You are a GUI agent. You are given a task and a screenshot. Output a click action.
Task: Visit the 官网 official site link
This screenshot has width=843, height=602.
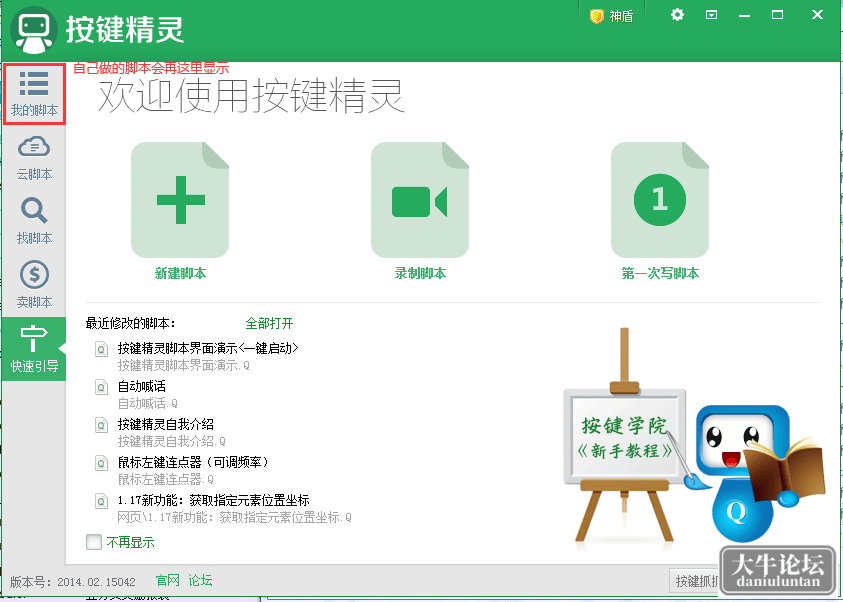[x=167, y=580]
